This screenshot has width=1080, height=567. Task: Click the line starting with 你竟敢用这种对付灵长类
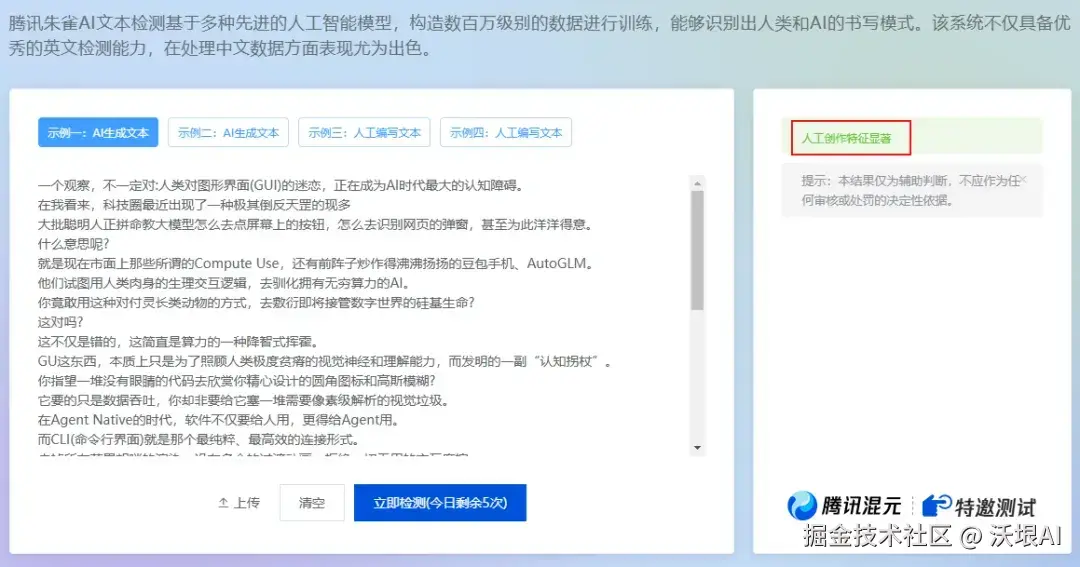click(256, 302)
